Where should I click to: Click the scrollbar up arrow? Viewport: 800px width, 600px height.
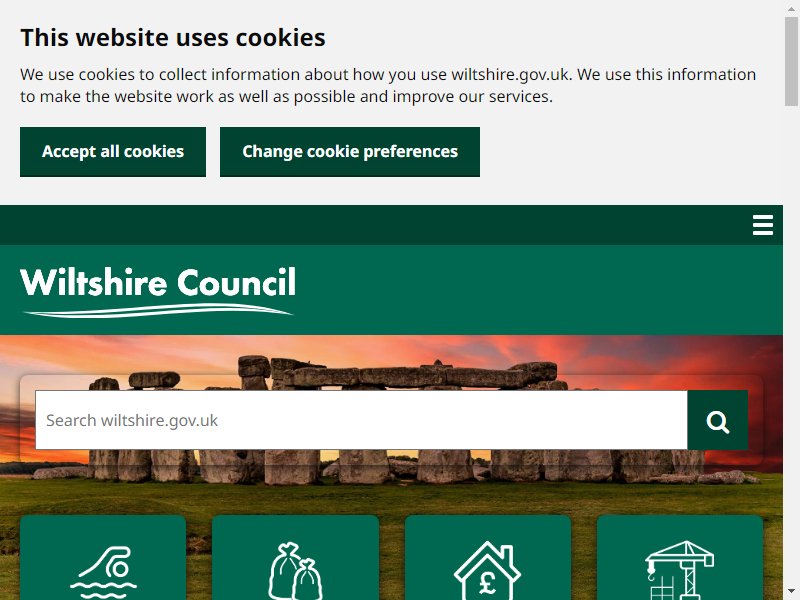(791, 8)
